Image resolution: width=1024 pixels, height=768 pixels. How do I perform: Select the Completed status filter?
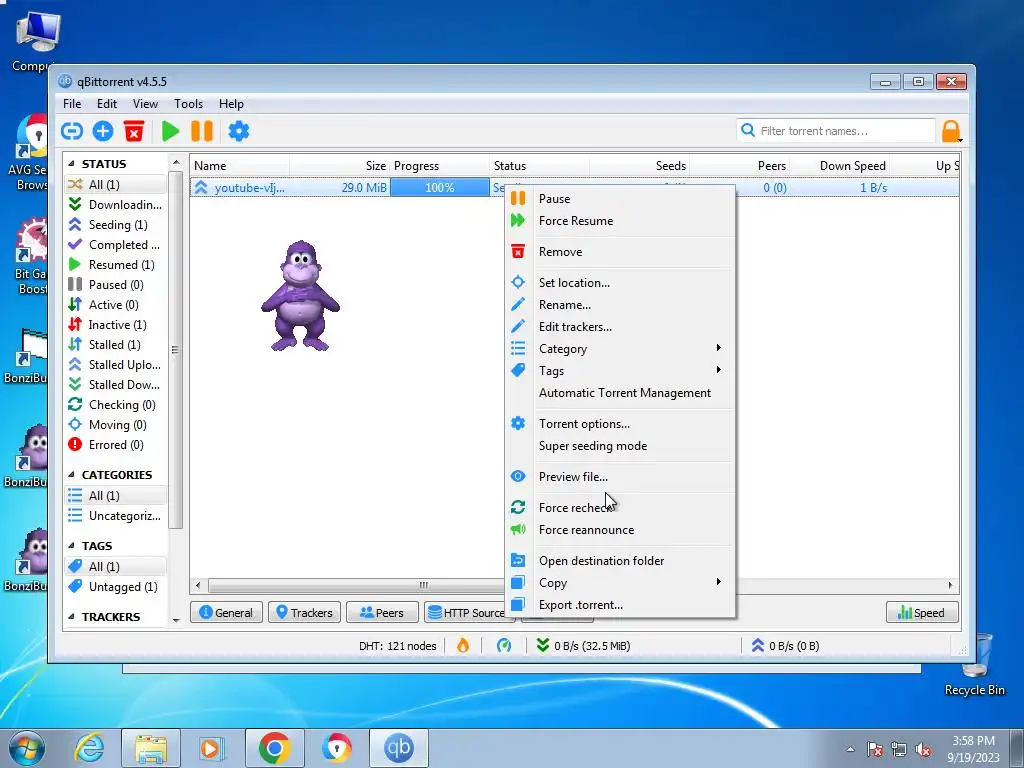coord(116,245)
